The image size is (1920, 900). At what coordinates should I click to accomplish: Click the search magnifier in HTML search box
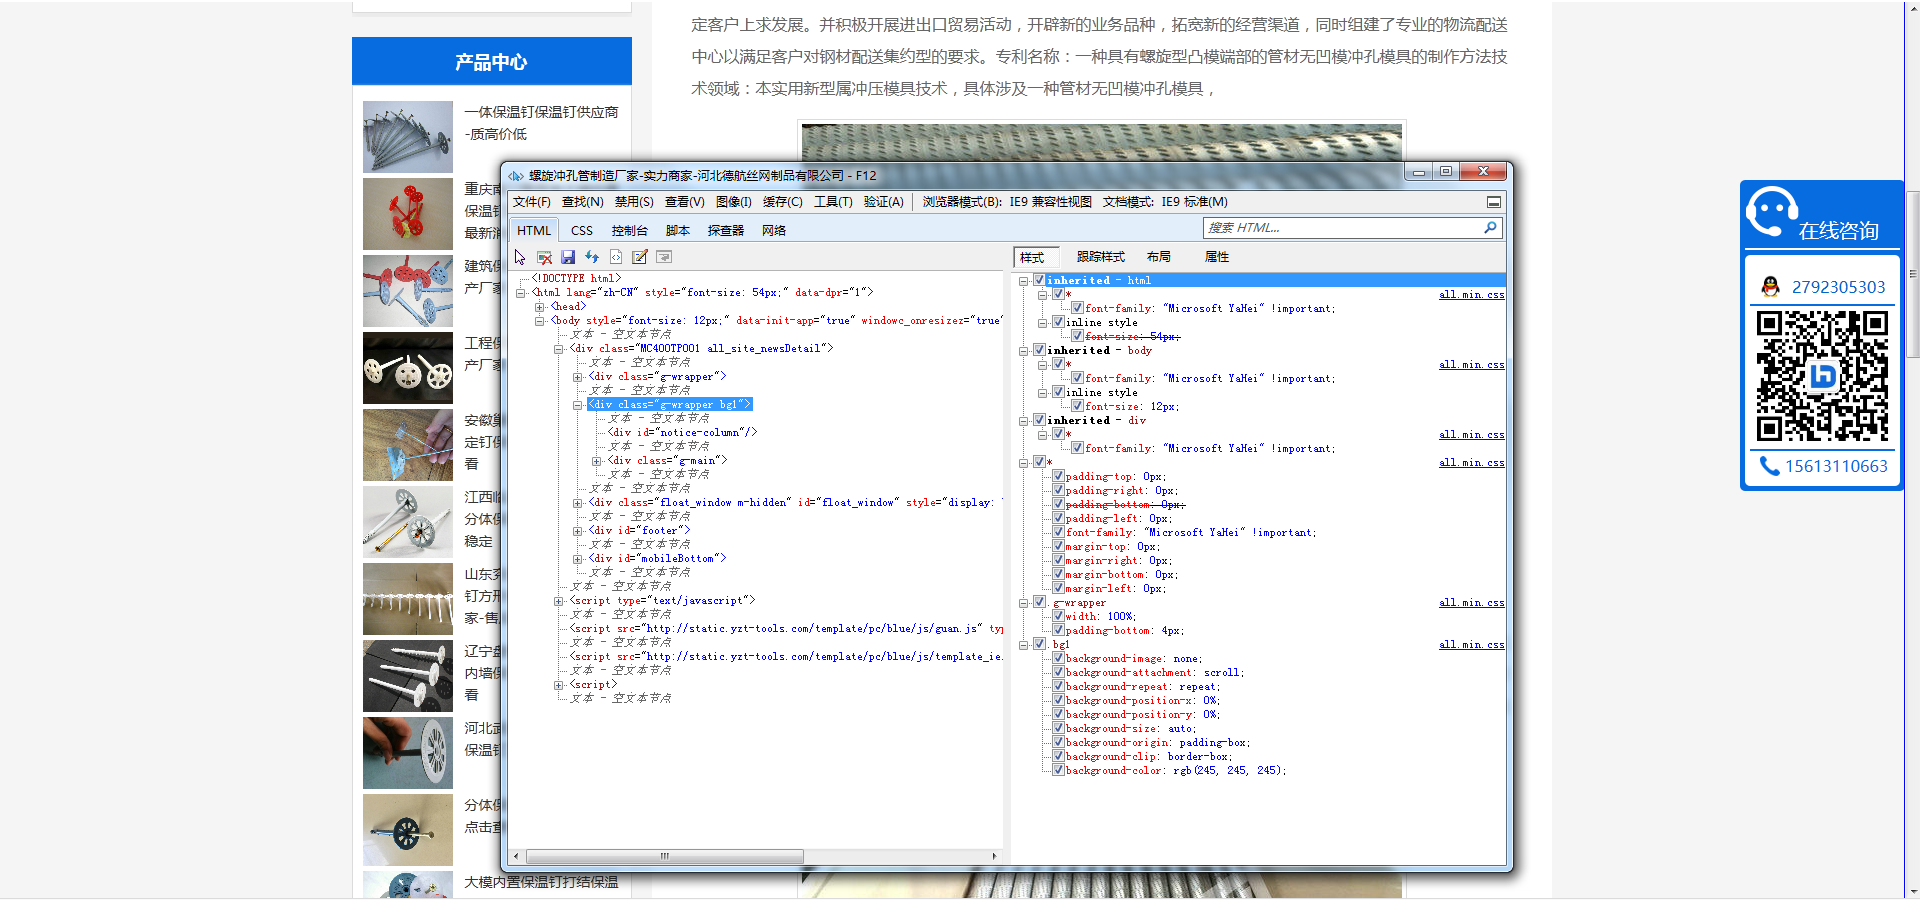pyautogui.click(x=1490, y=228)
